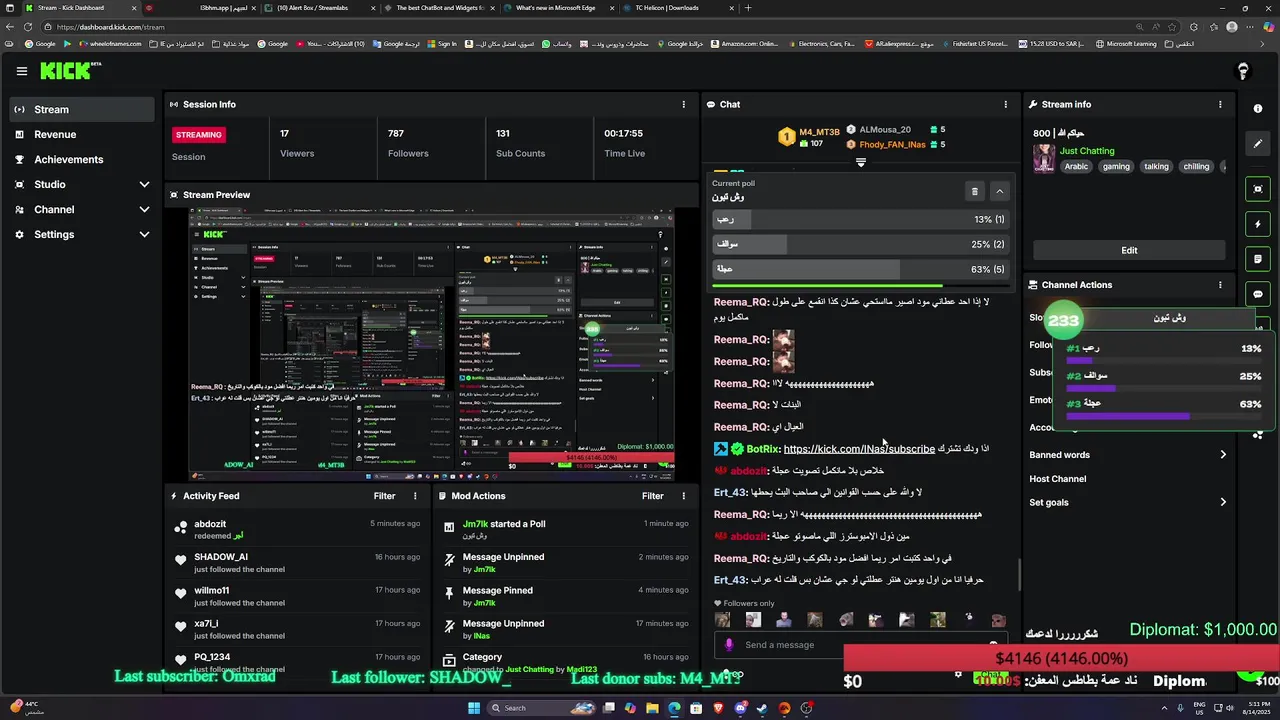1280x720 pixels.
Task: Click the redeem icon next to abdozit
Action: [181, 527]
